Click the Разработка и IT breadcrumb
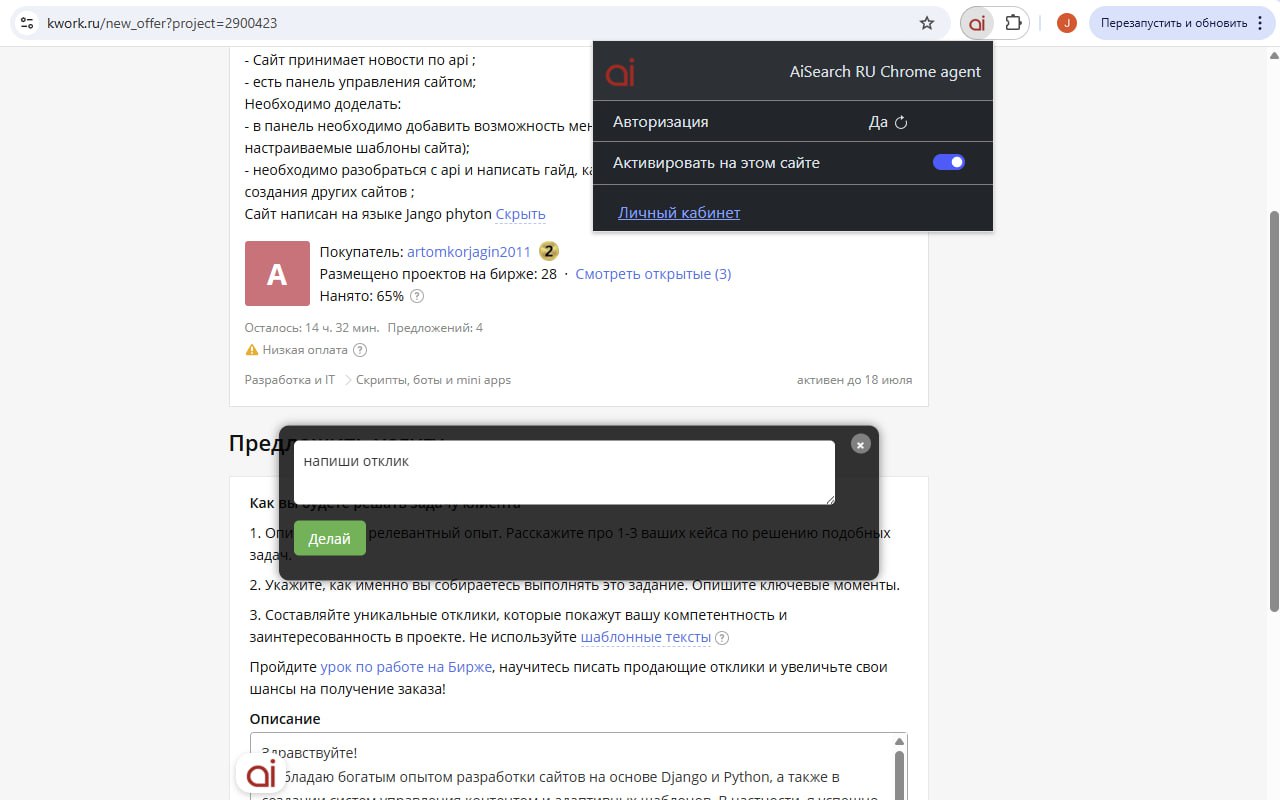 coord(290,380)
